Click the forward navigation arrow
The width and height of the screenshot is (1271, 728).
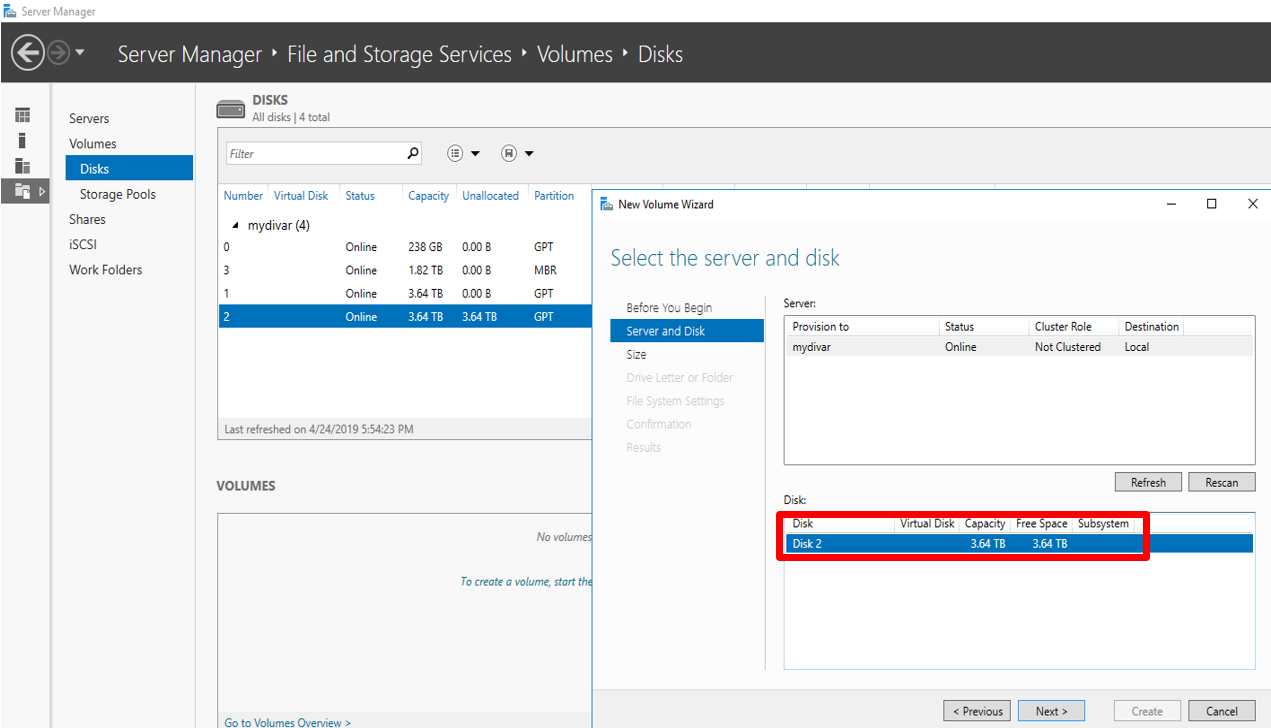[x=59, y=53]
